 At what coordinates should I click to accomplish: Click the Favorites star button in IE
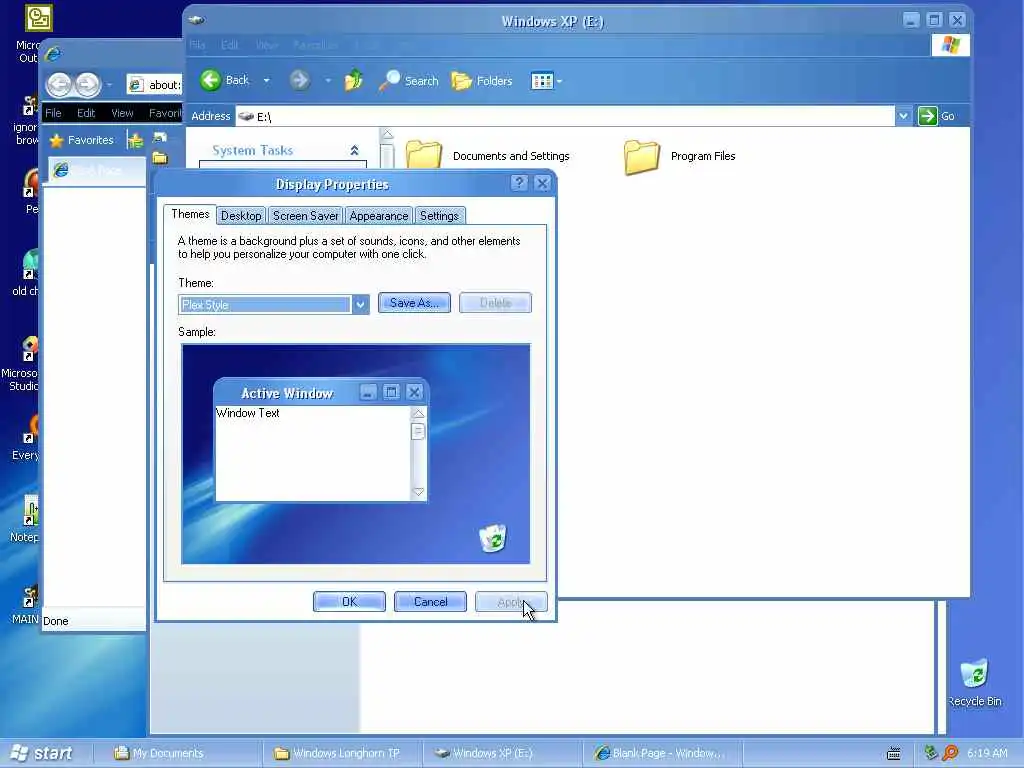coord(82,140)
